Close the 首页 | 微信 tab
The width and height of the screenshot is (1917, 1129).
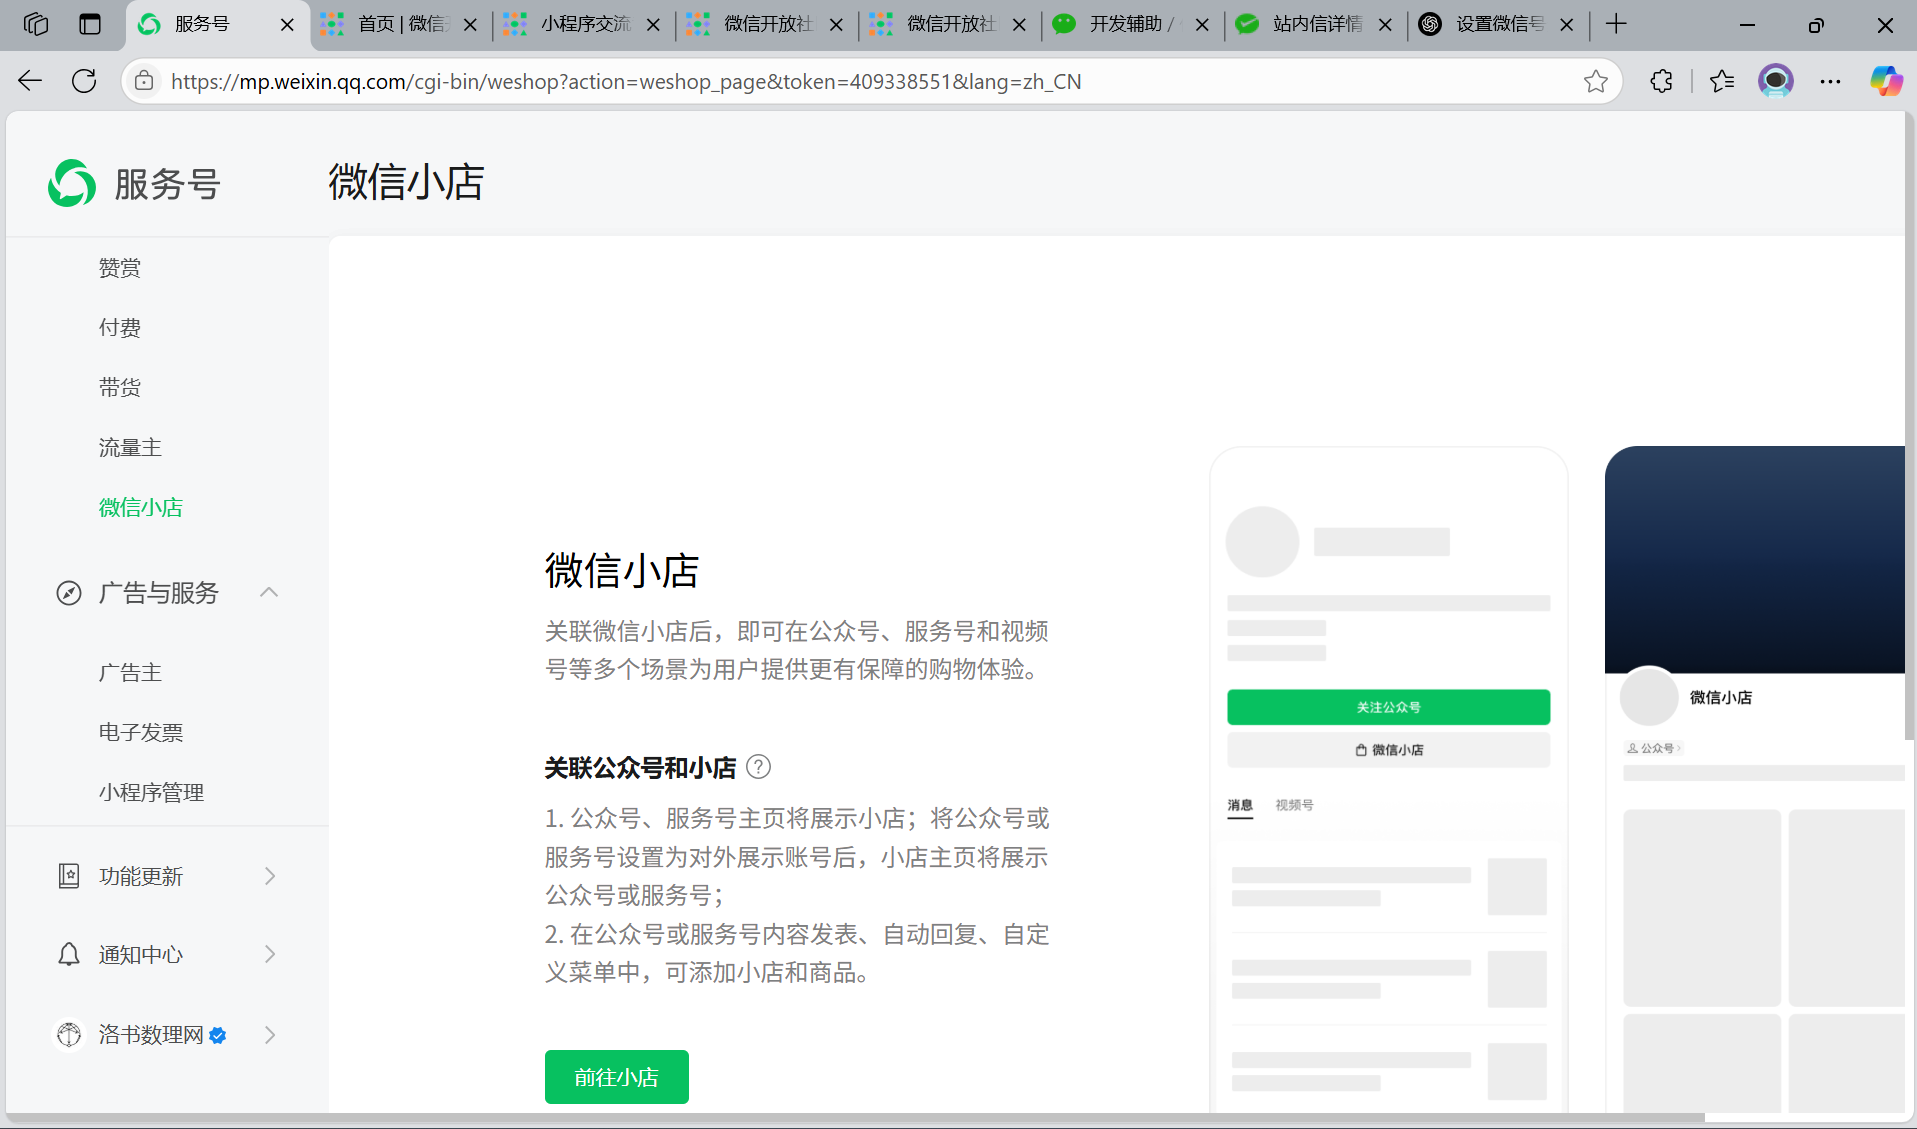click(470, 25)
